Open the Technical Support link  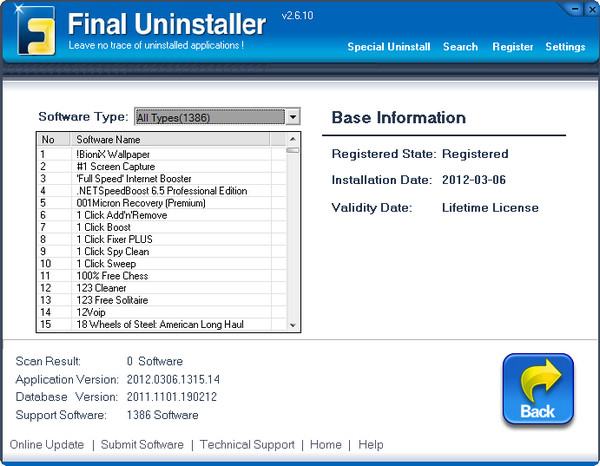(x=247, y=445)
